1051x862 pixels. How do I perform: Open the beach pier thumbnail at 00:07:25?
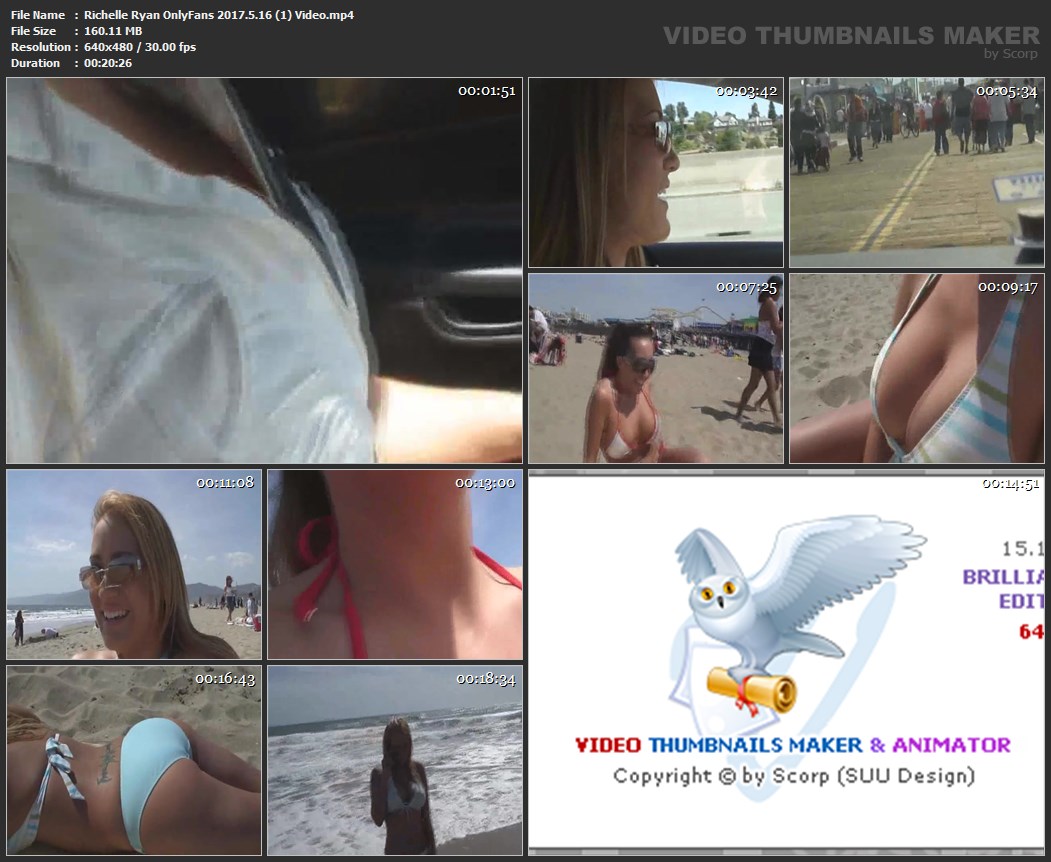click(655, 368)
